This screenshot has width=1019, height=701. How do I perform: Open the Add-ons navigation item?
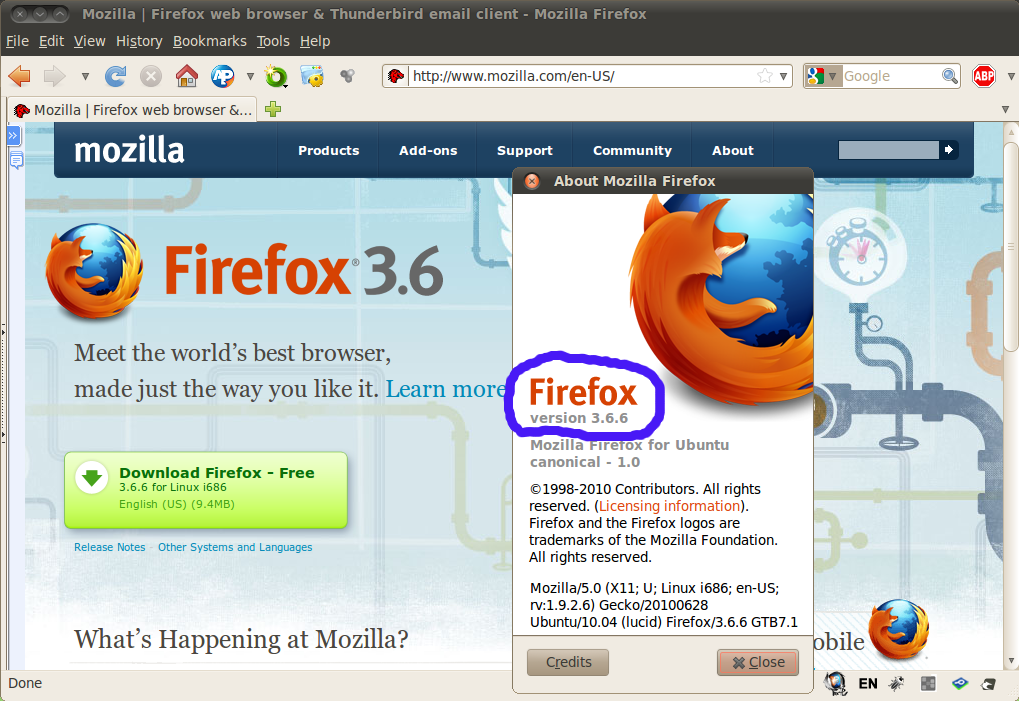pyautogui.click(x=428, y=150)
